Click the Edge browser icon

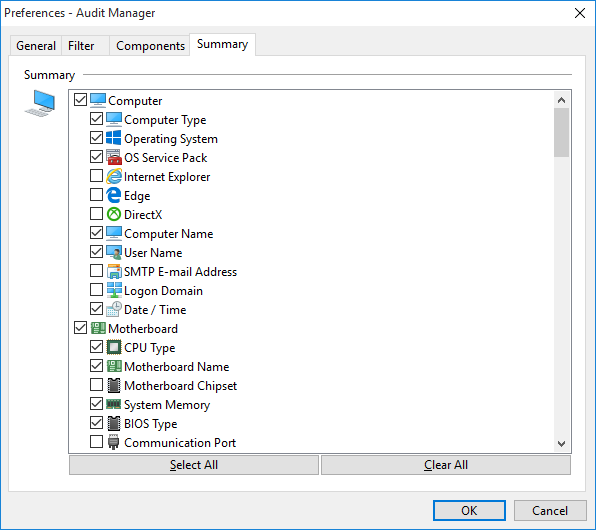pyautogui.click(x=114, y=195)
